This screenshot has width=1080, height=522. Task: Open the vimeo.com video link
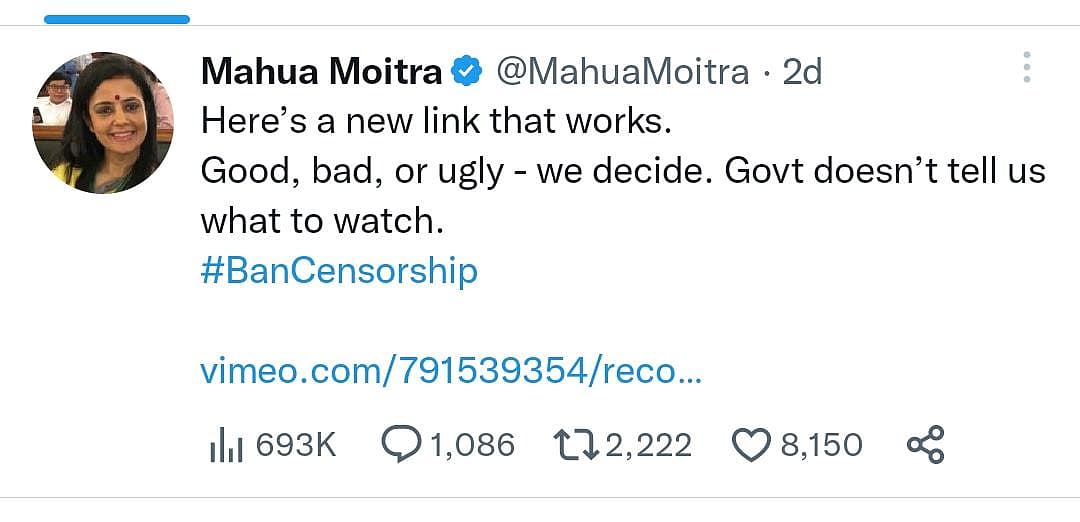[451, 371]
